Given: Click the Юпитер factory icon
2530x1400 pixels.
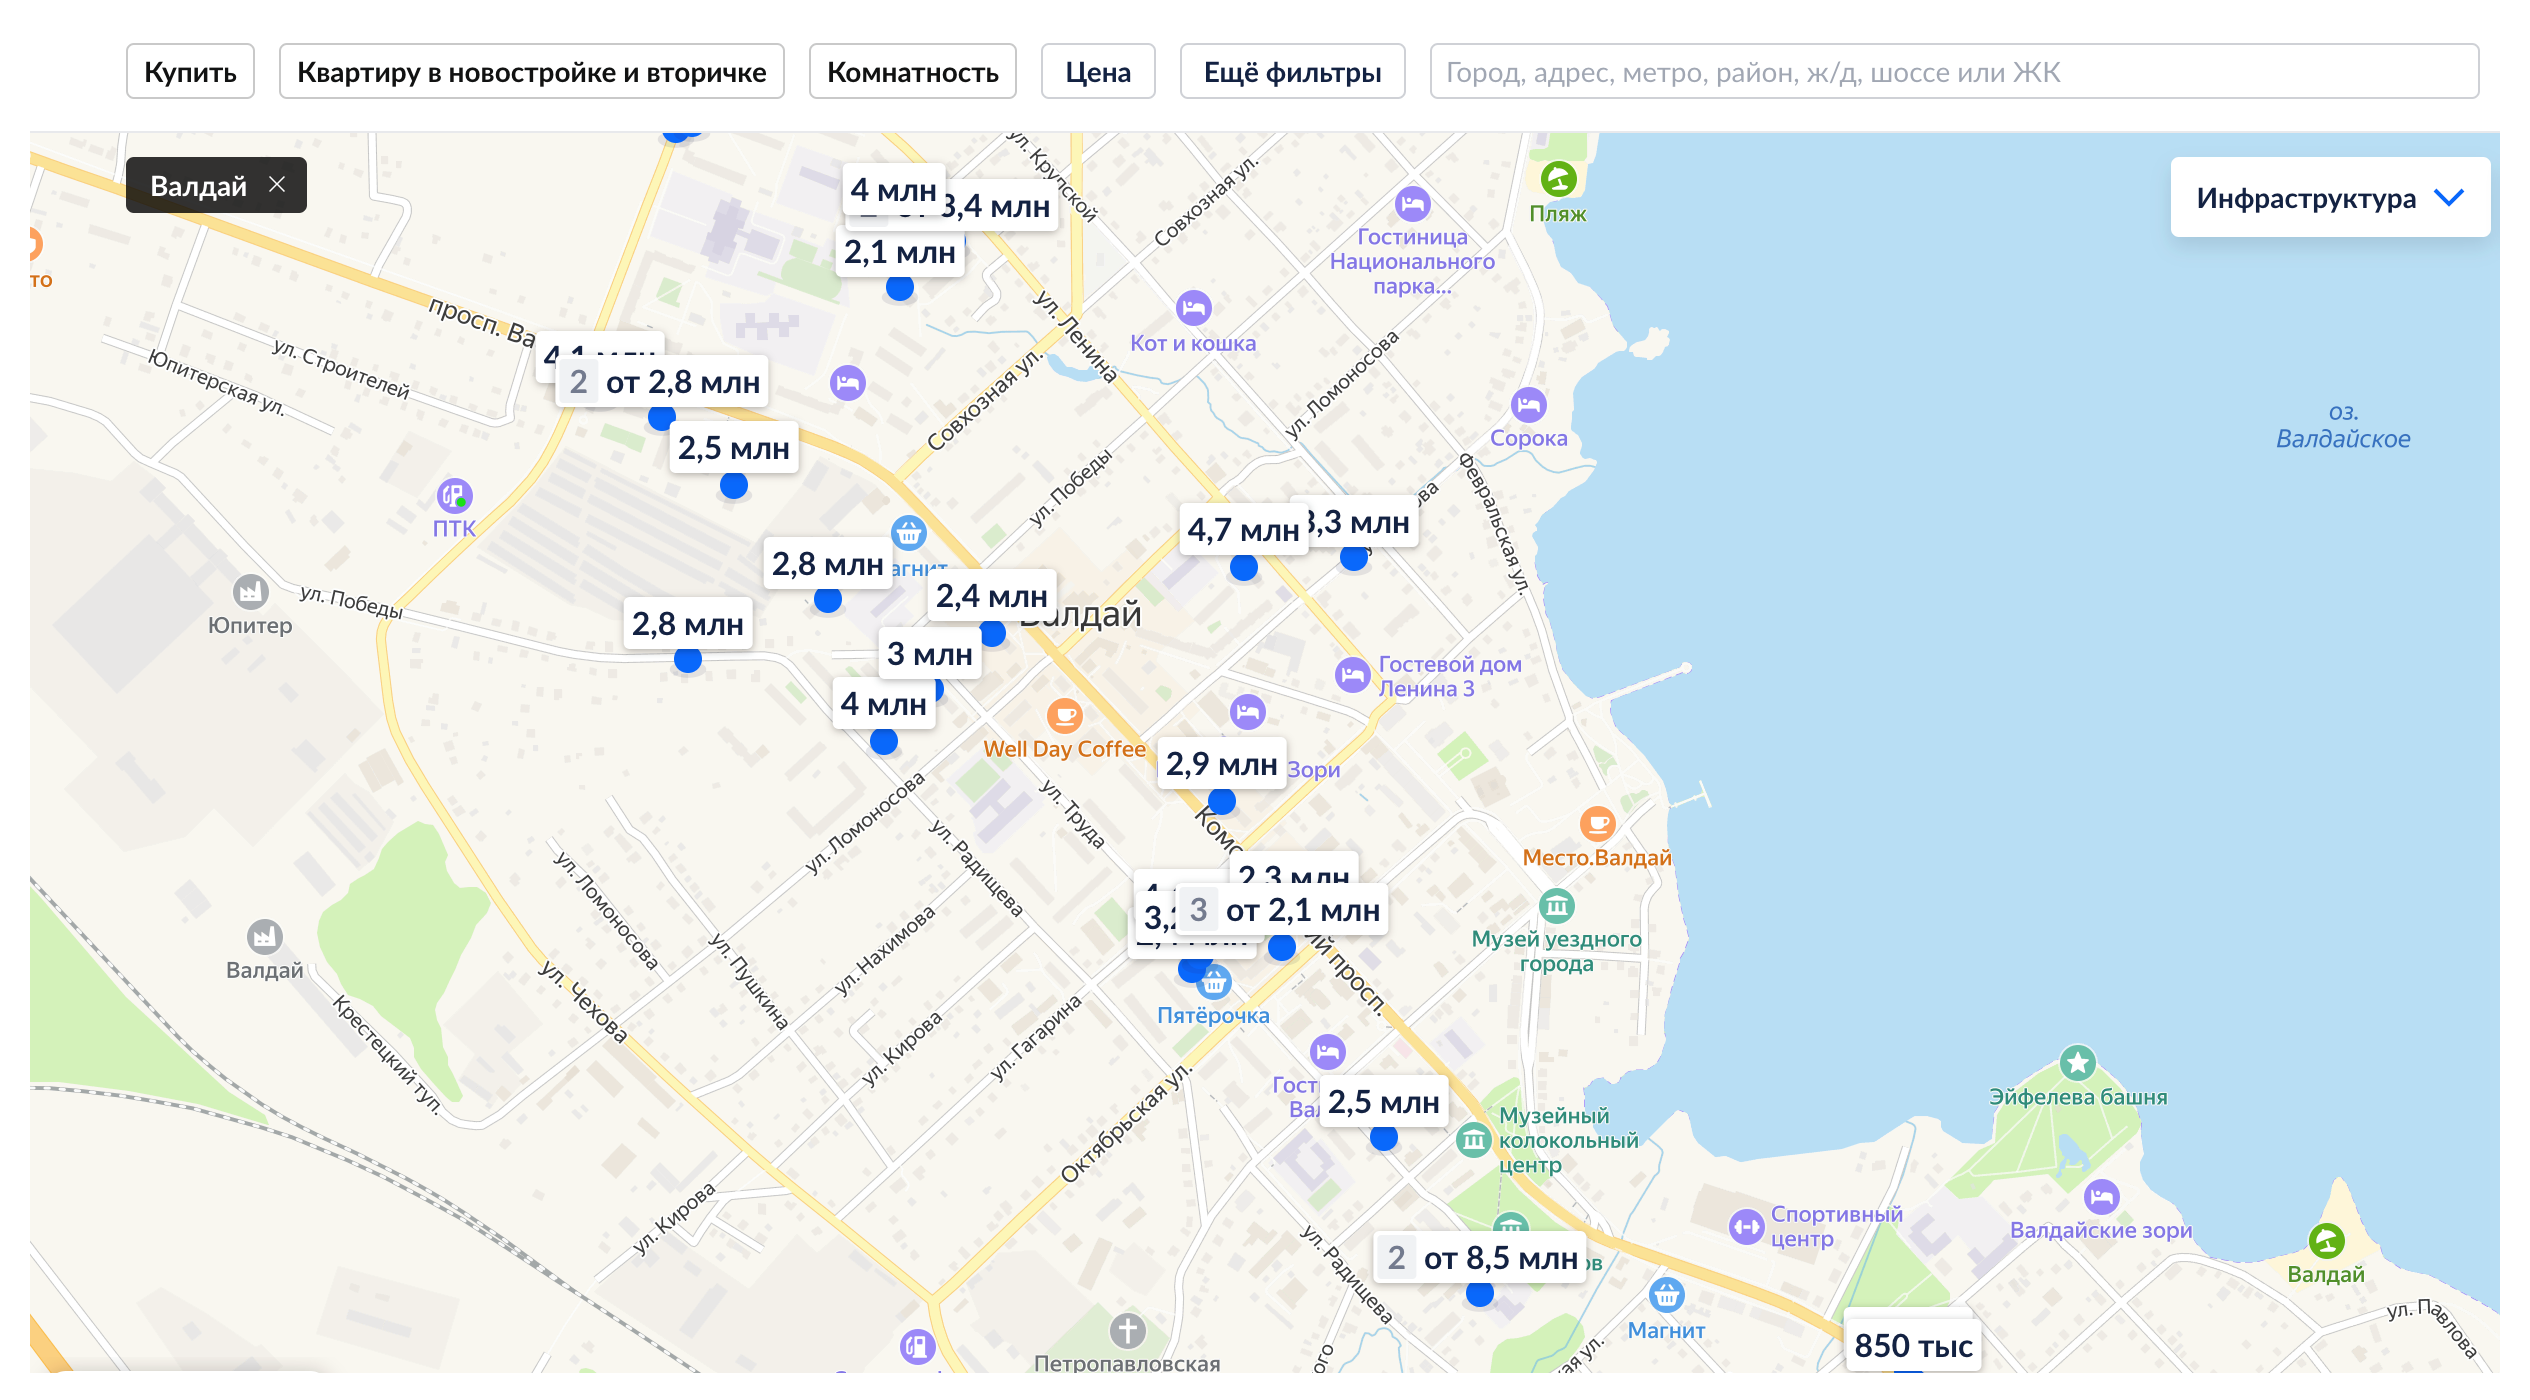Looking at the screenshot, I should (250, 592).
